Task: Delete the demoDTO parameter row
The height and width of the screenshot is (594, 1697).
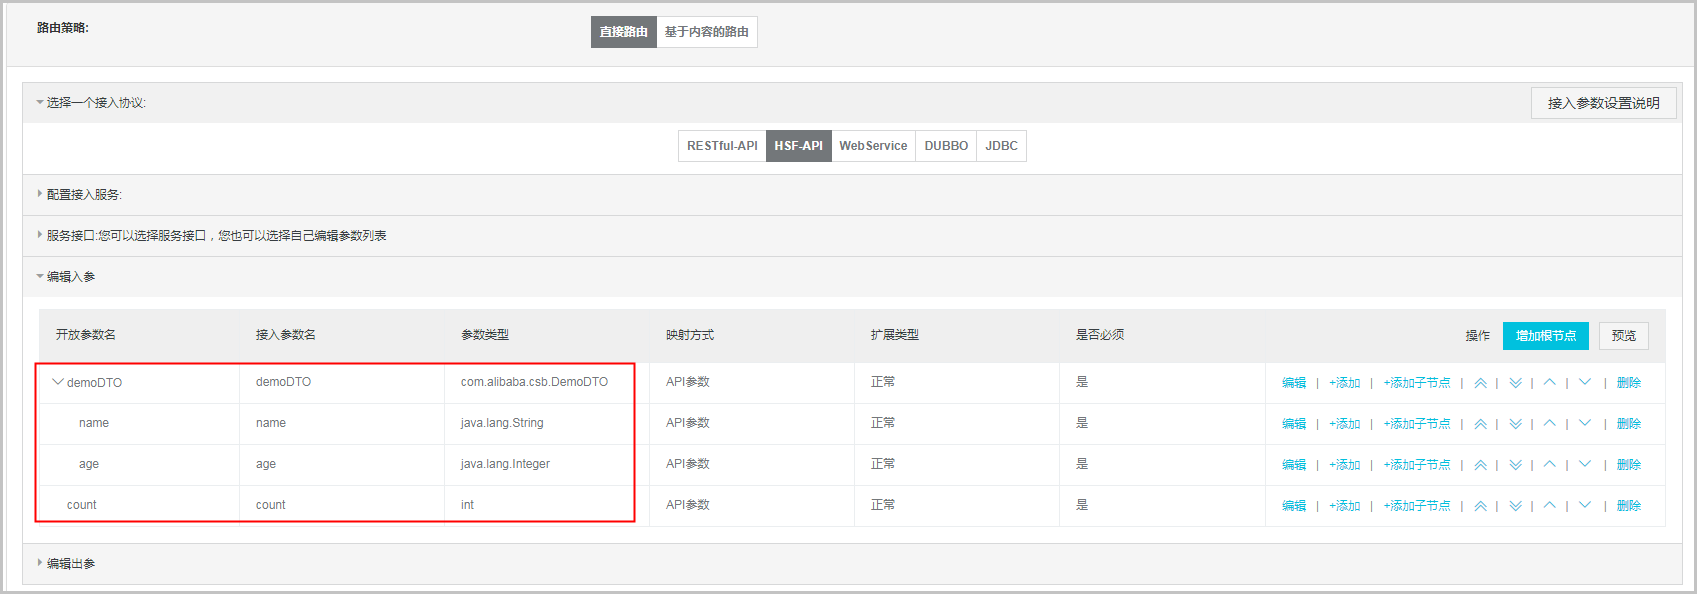Action: pyautogui.click(x=1629, y=383)
